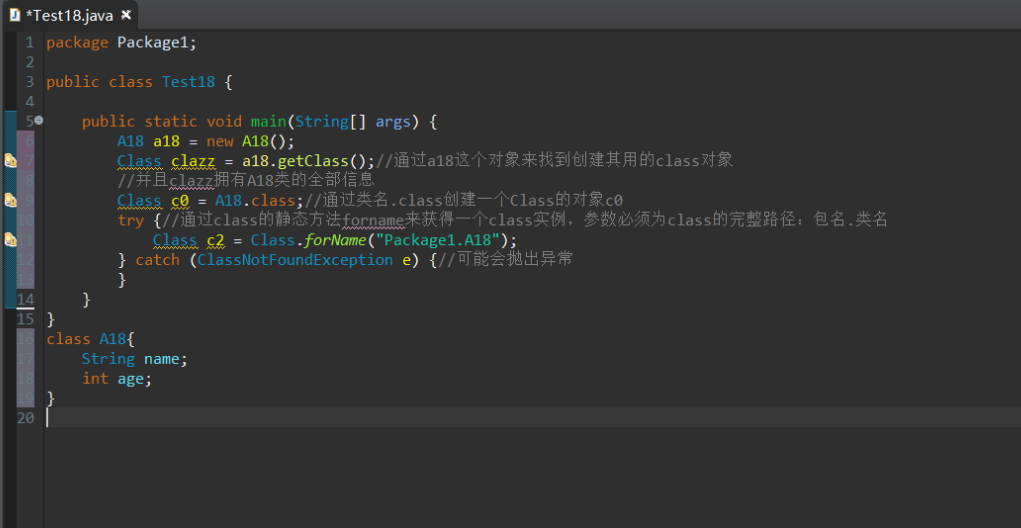The width and height of the screenshot is (1021, 528).
Task: Click line number 20 in the gutter
Action: [26, 418]
